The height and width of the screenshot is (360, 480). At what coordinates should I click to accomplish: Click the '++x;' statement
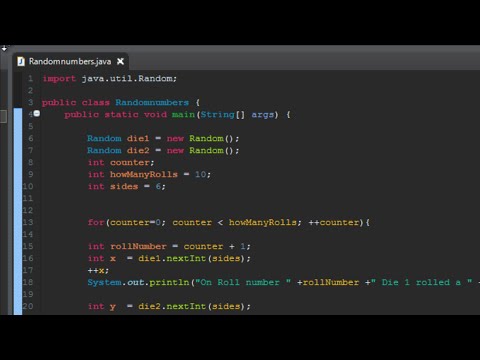pyautogui.click(x=98, y=270)
